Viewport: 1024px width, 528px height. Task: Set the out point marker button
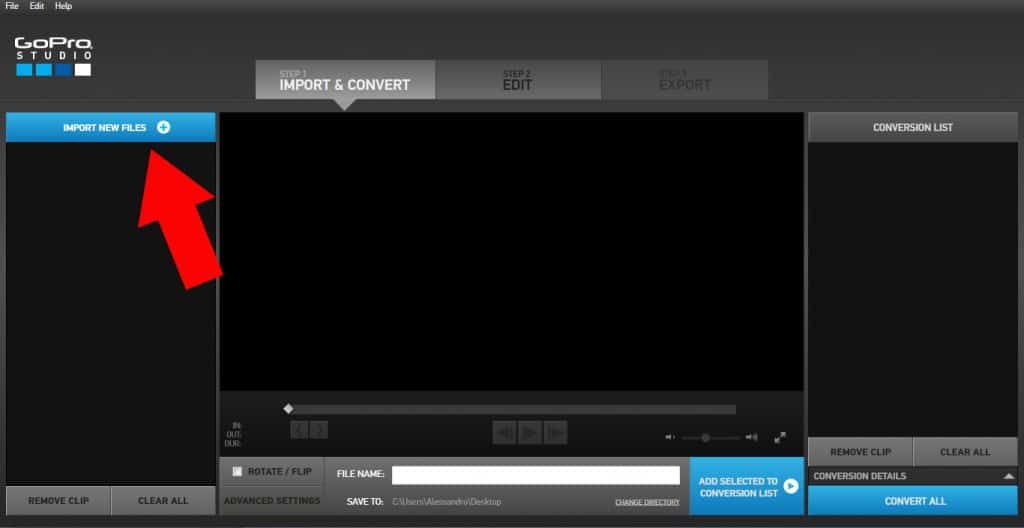(319, 430)
